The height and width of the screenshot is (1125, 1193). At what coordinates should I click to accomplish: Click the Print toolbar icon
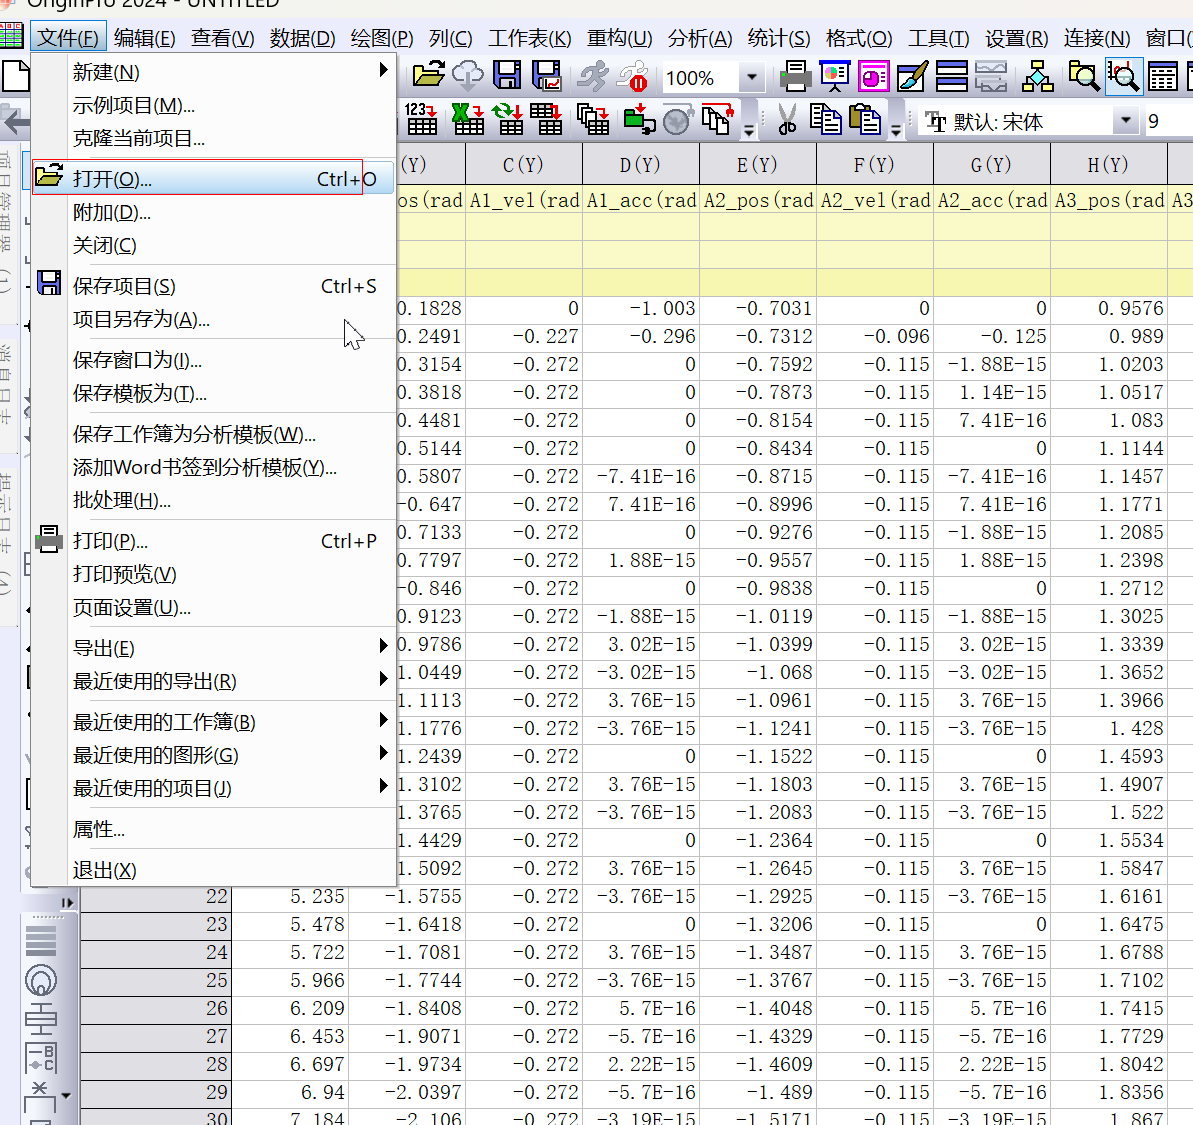point(795,76)
